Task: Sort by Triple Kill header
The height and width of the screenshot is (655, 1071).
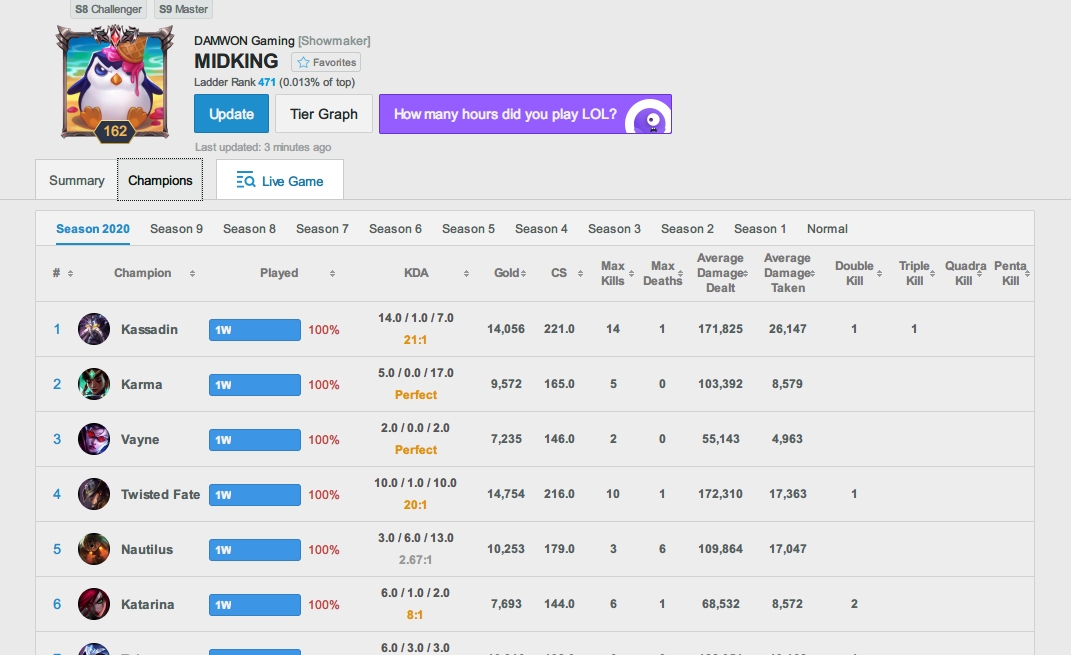Action: (x=915, y=273)
